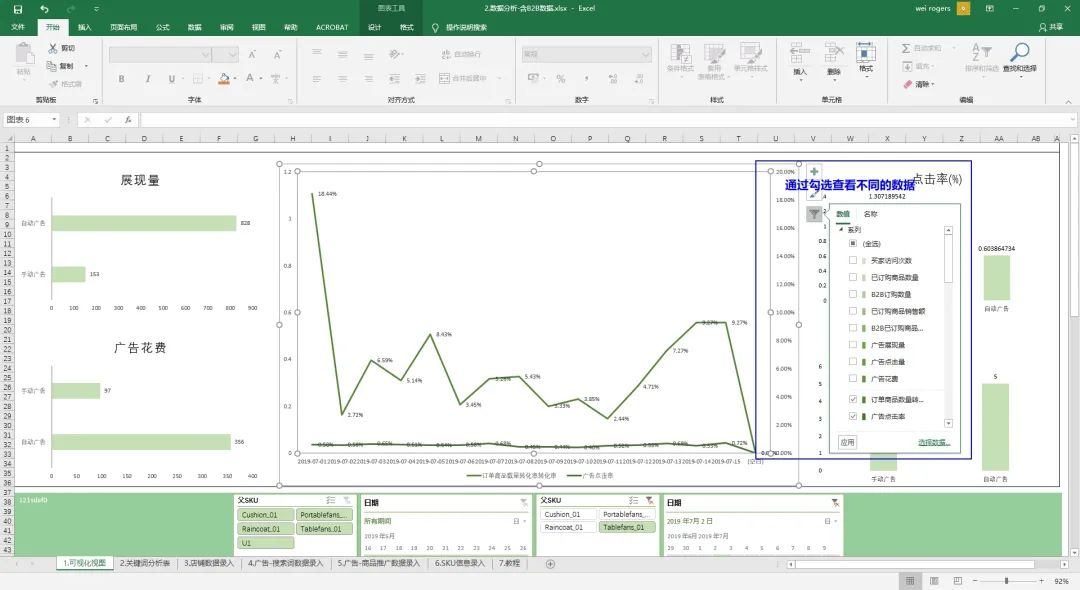This screenshot has width=1080, height=590.
Task: Open the 2.关键词分析表 sheet tab
Action: point(145,563)
